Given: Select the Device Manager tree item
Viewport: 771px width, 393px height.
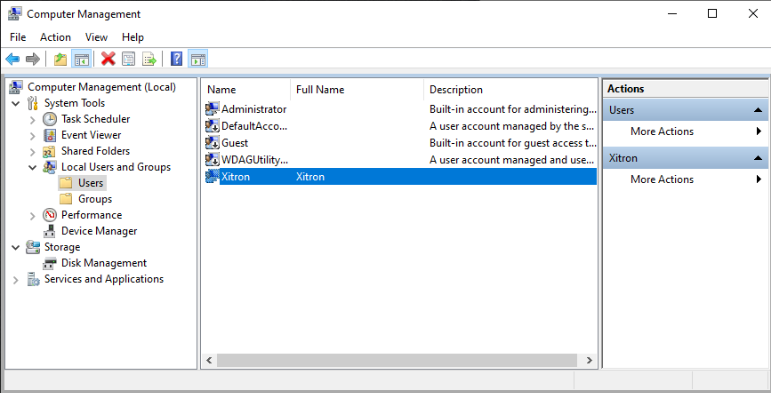Looking at the screenshot, I should (x=99, y=231).
